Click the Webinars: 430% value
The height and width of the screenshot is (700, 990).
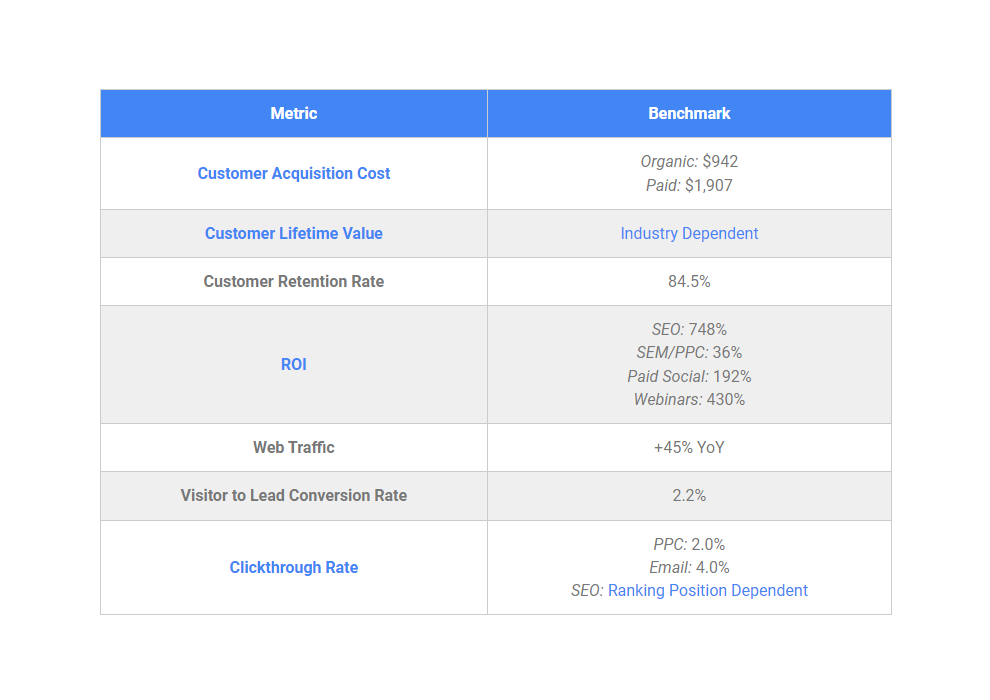(x=689, y=400)
